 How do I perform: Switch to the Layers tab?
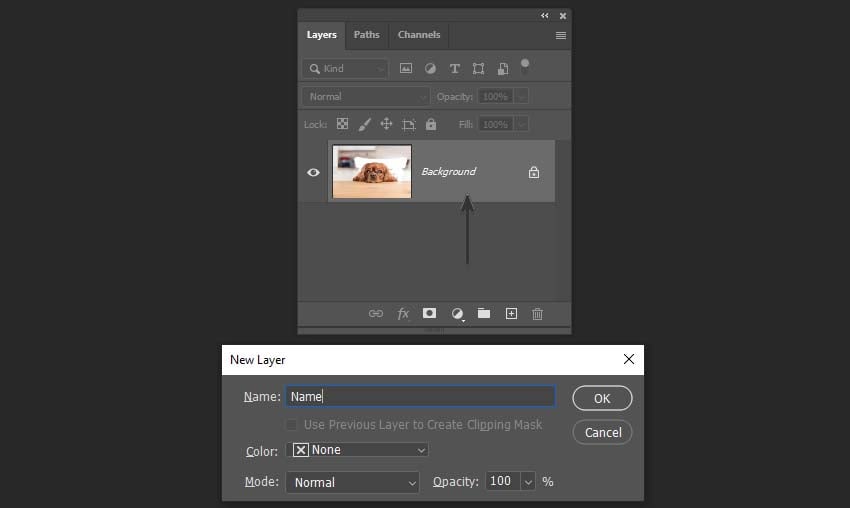[x=321, y=35]
